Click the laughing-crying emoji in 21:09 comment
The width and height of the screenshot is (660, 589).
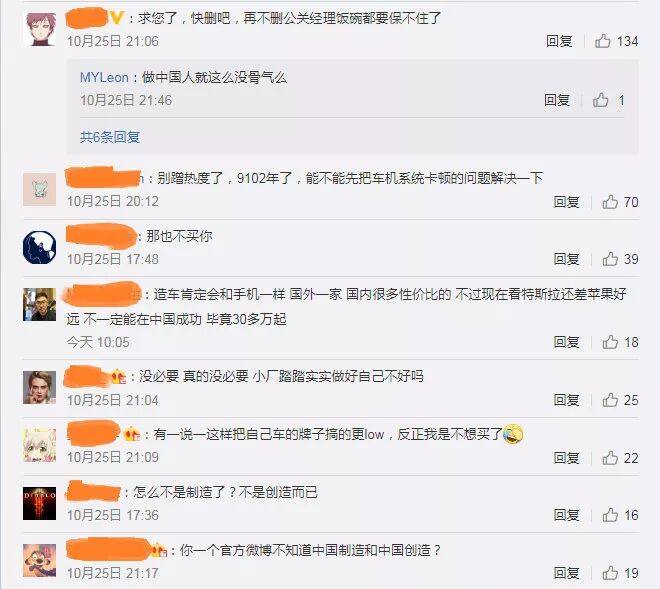(513, 434)
